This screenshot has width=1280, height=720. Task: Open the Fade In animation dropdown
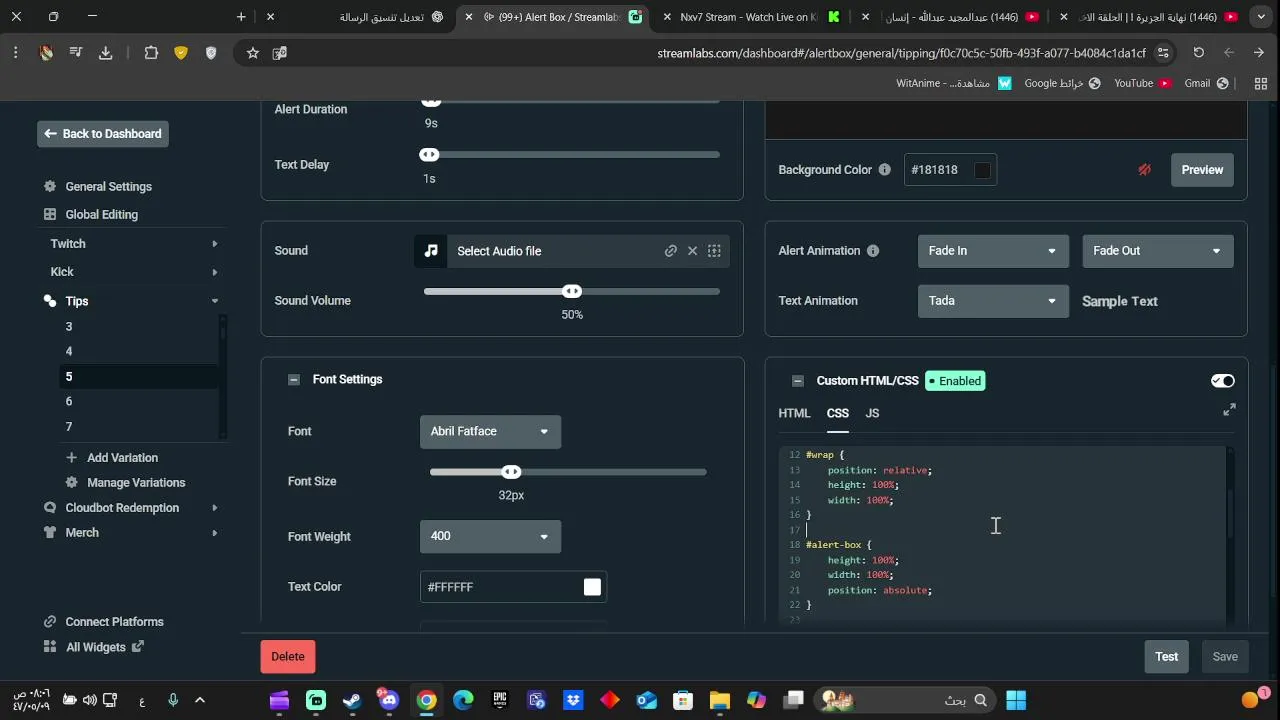(x=992, y=251)
